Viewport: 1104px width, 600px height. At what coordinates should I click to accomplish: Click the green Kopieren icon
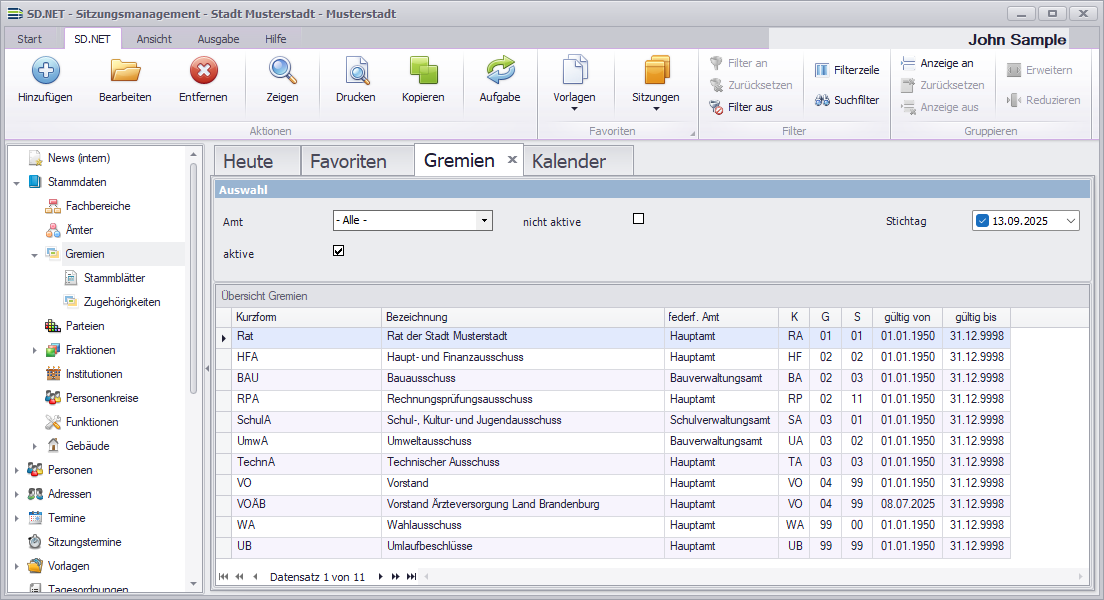point(423,71)
